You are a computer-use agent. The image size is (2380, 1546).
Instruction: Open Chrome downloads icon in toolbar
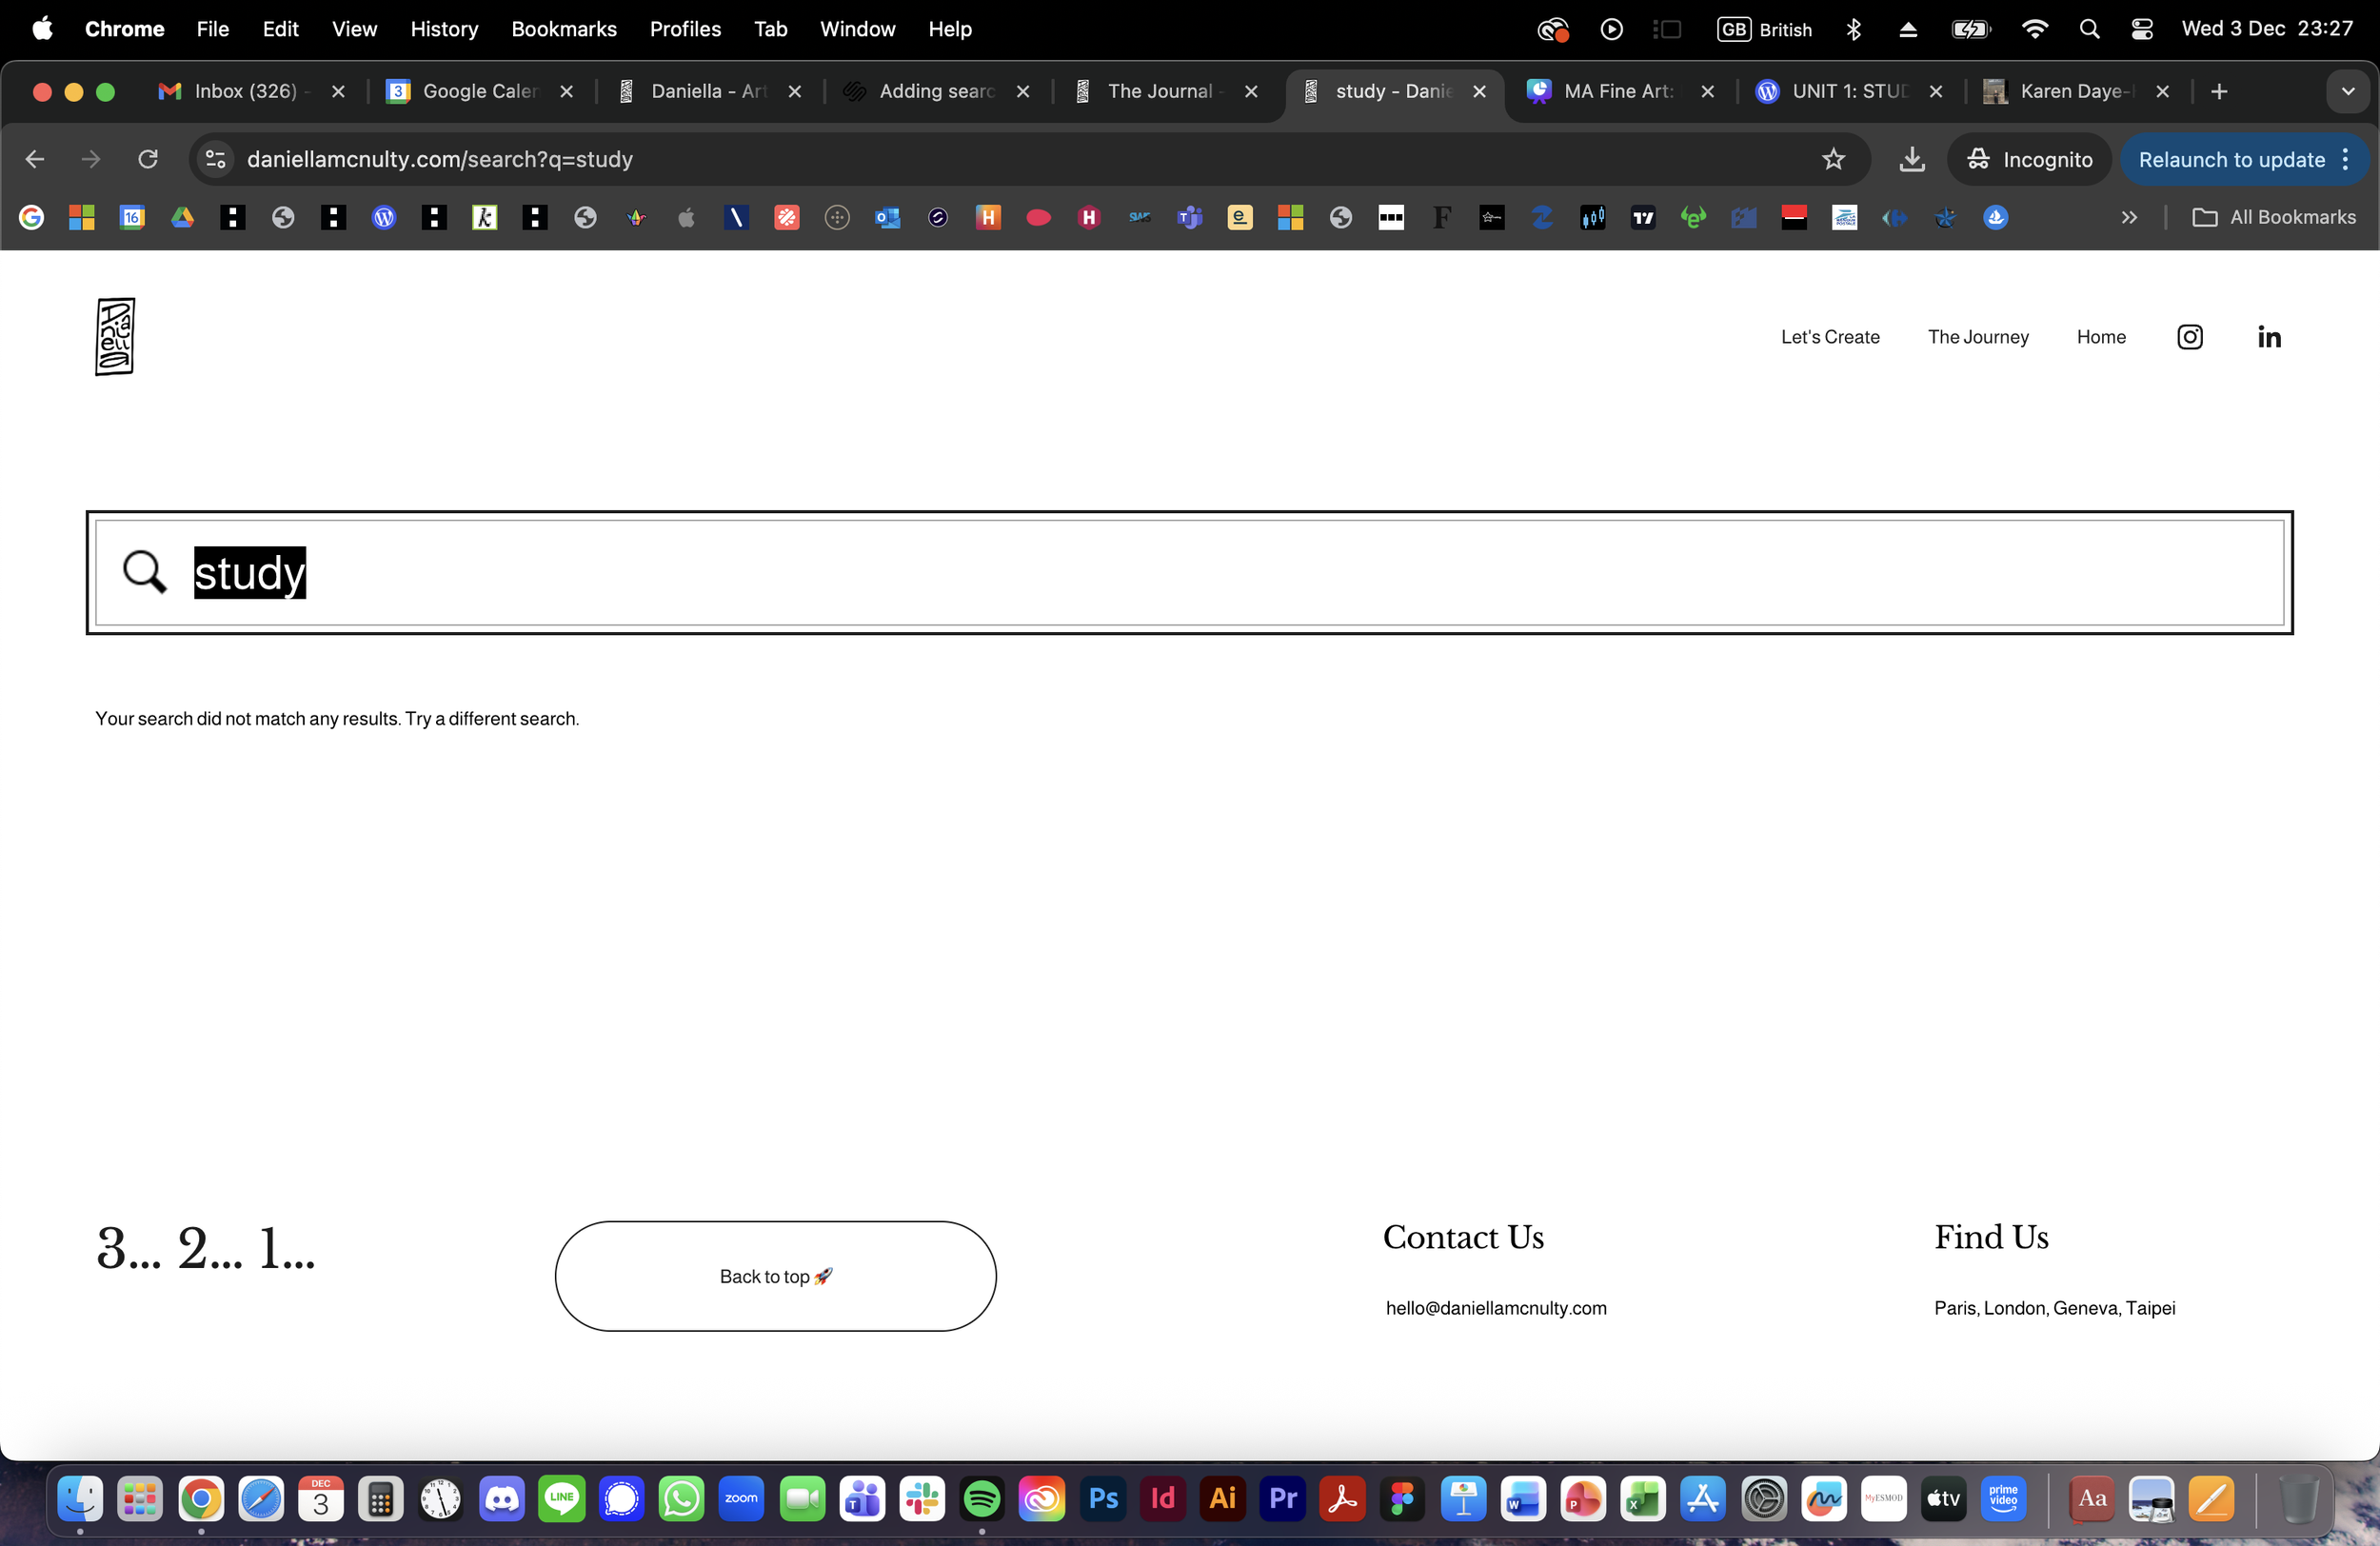[1911, 159]
